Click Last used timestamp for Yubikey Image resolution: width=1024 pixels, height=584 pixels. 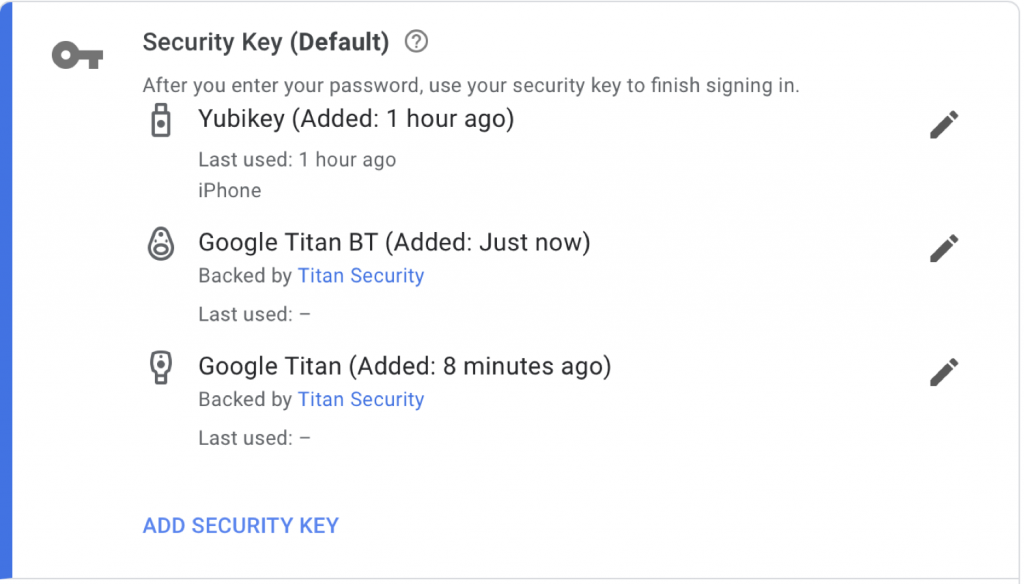click(x=297, y=159)
